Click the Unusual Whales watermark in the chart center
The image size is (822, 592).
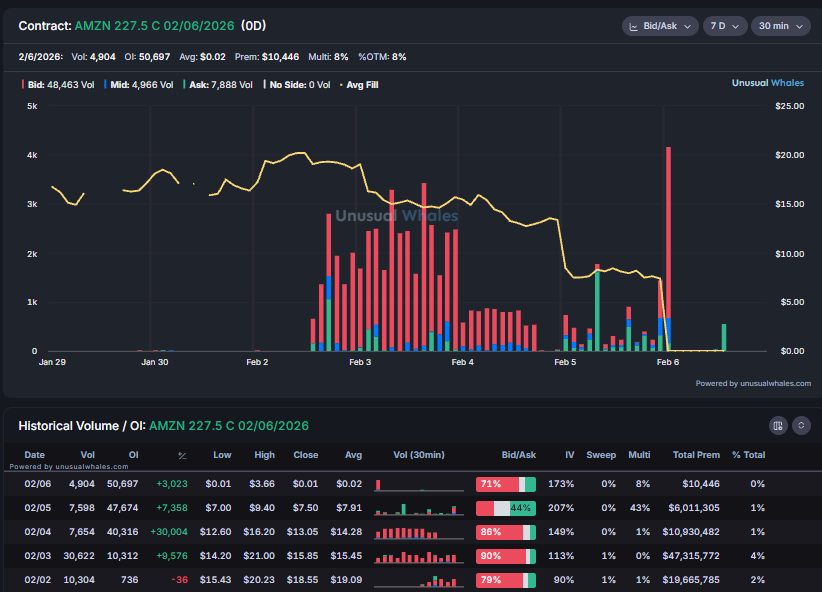coord(397,215)
